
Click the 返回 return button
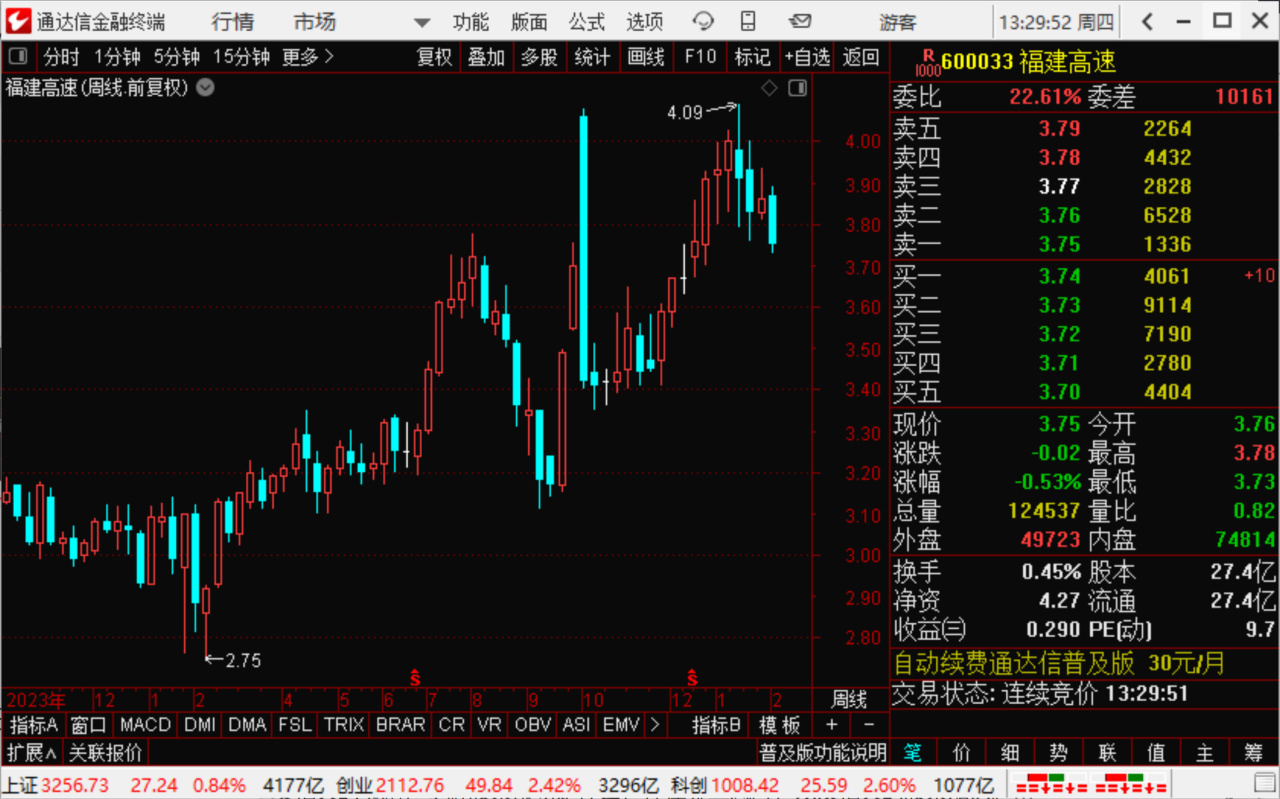(x=861, y=58)
